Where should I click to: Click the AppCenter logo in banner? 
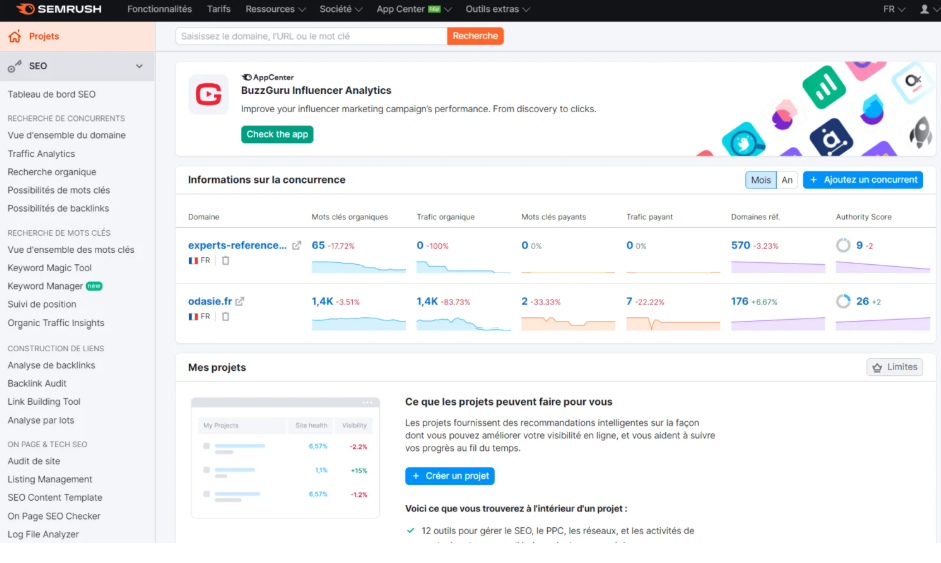(268, 77)
